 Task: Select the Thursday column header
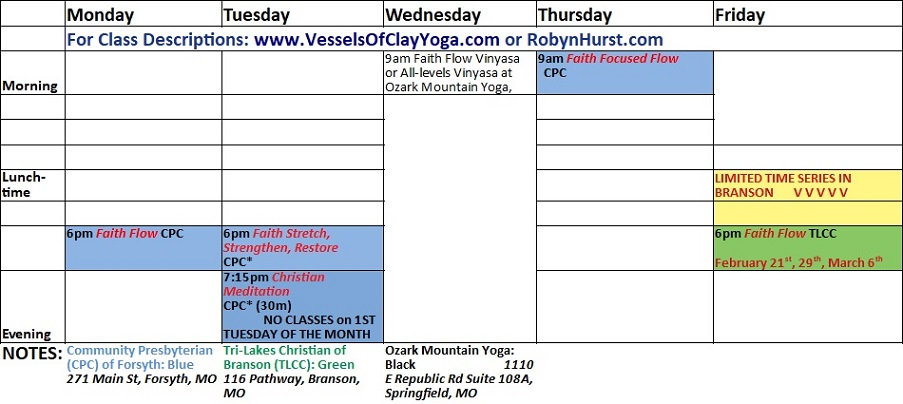pos(575,15)
